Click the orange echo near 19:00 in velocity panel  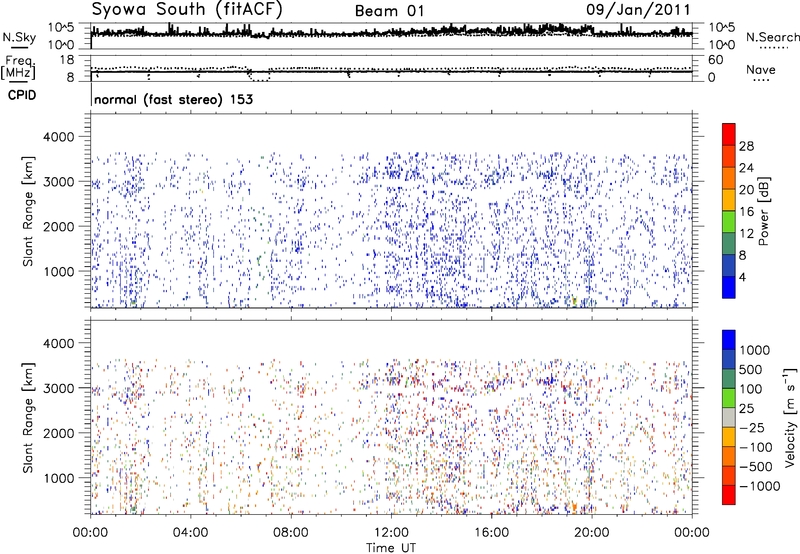click(573, 507)
